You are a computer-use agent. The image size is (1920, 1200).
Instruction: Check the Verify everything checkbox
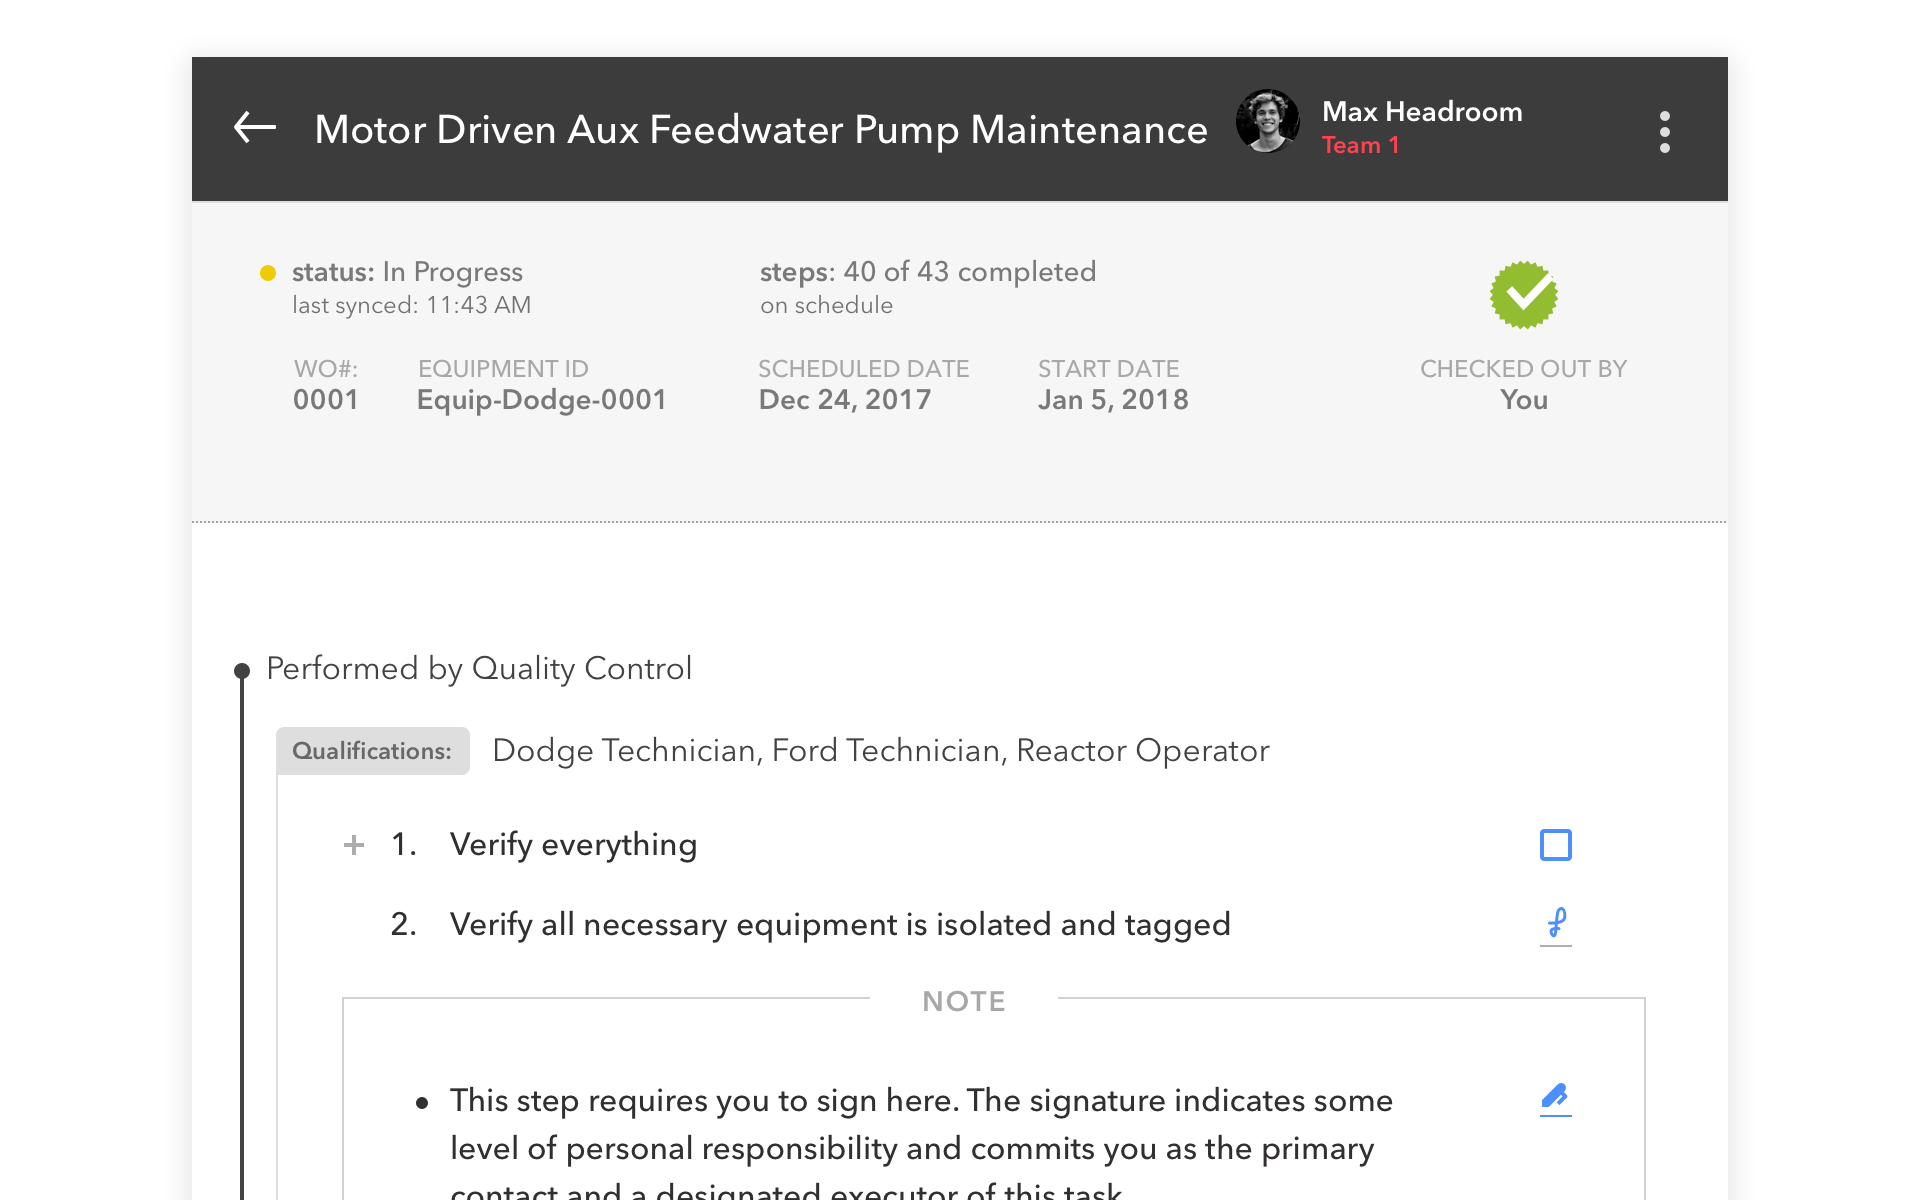[1555, 845]
